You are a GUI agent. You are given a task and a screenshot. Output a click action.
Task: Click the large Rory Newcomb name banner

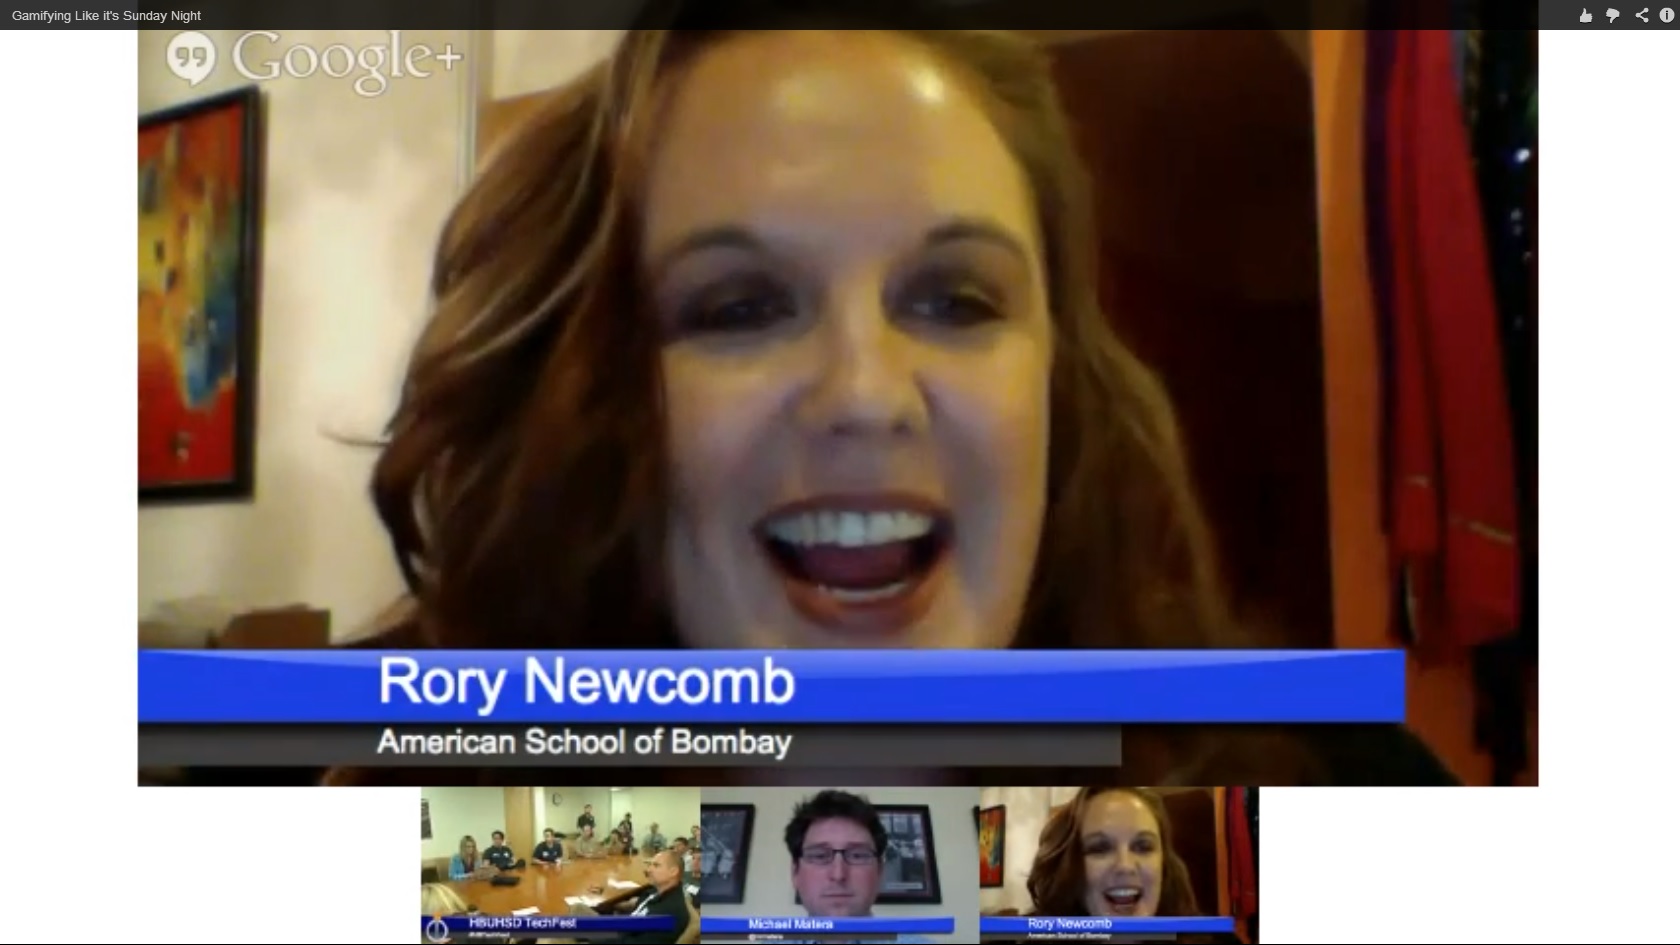tap(586, 684)
